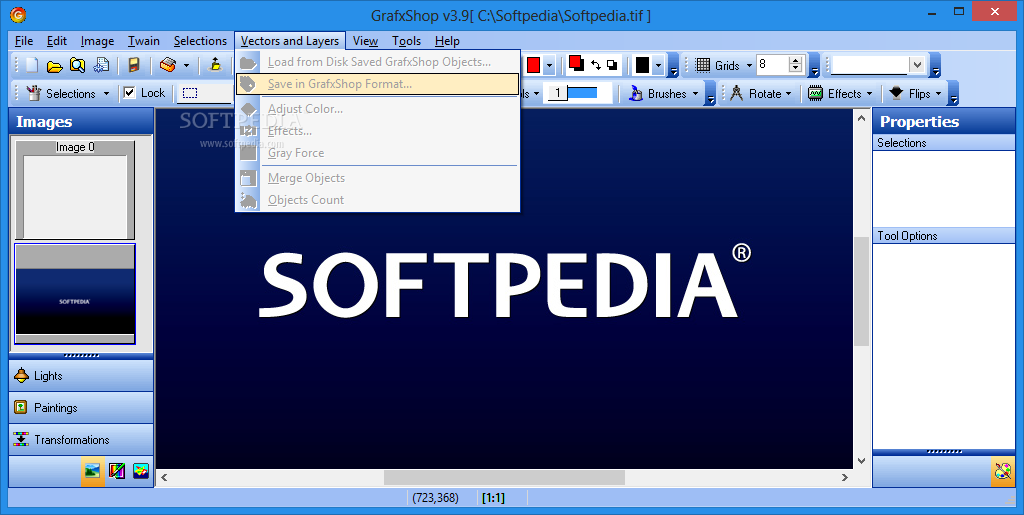This screenshot has height=515, width=1024.
Task: Click the colorful shapes icon in bottom-left panel
Action: point(141,471)
